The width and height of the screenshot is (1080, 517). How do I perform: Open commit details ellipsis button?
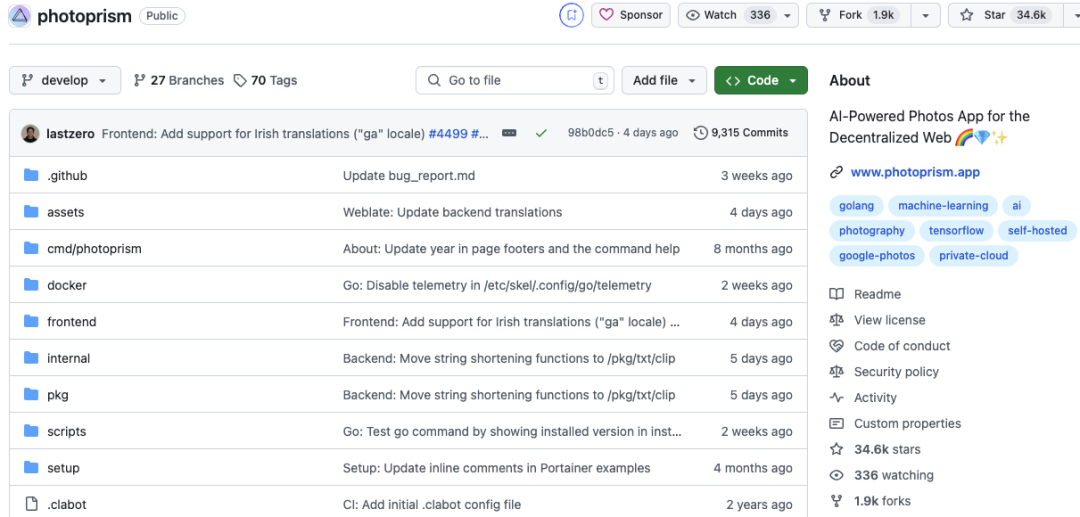click(x=509, y=133)
